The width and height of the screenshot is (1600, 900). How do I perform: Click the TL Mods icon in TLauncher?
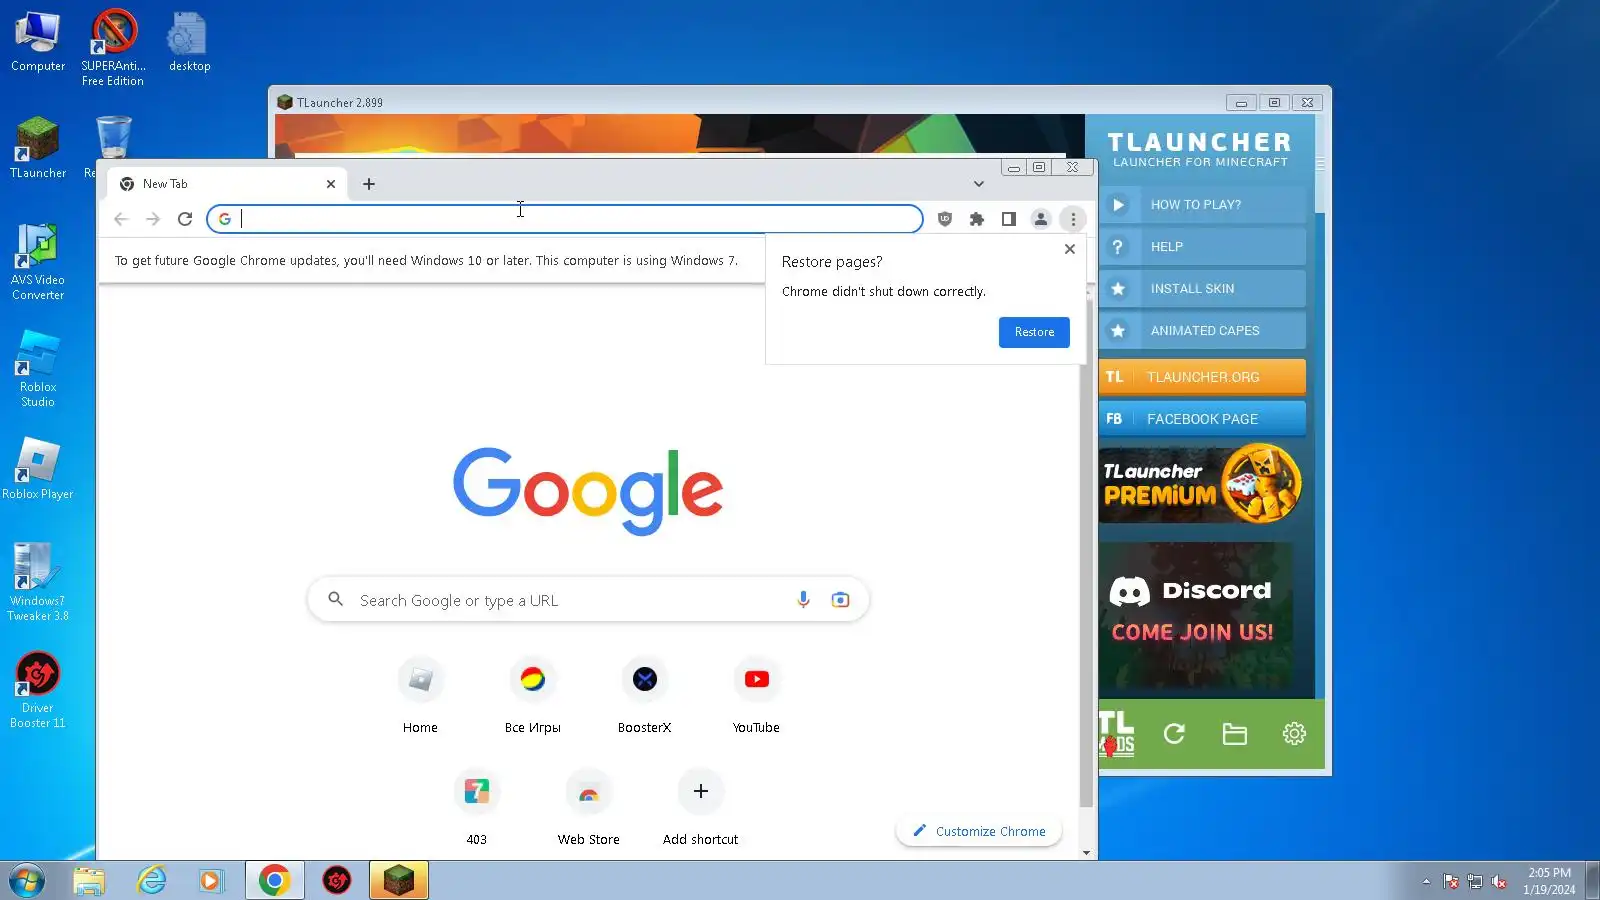pyautogui.click(x=1116, y=734)
